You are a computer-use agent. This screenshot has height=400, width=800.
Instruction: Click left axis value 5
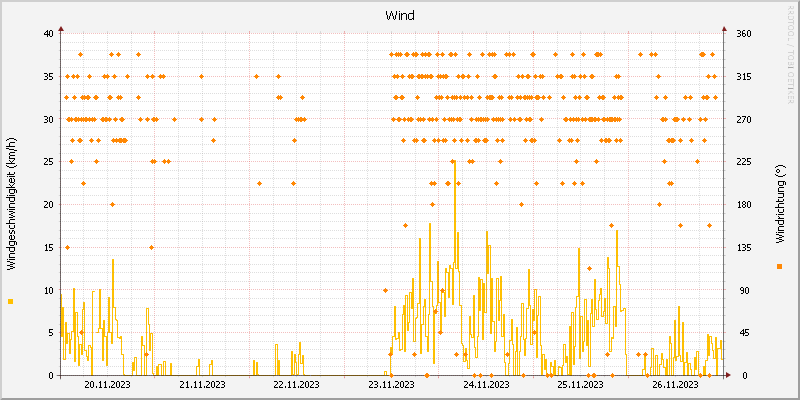point(51,333)
